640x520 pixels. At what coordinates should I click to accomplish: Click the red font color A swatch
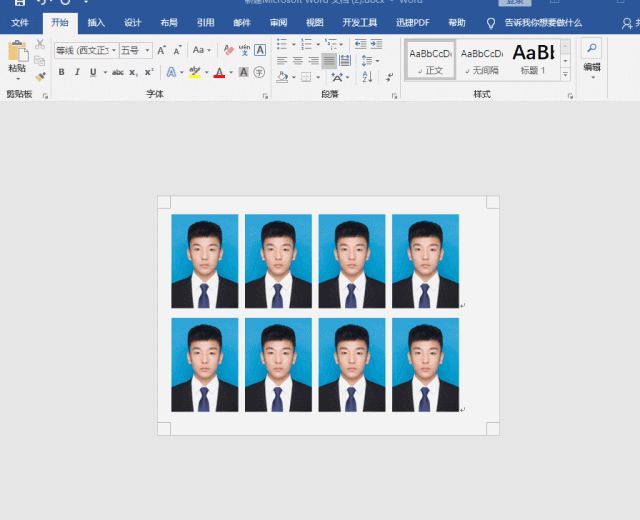tap(219, 72)
